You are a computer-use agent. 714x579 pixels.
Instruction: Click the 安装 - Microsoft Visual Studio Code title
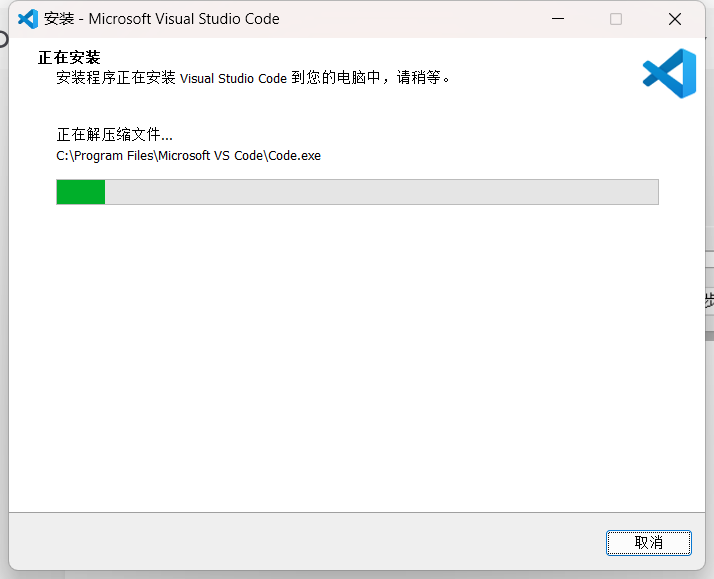[x=162, y=19]
